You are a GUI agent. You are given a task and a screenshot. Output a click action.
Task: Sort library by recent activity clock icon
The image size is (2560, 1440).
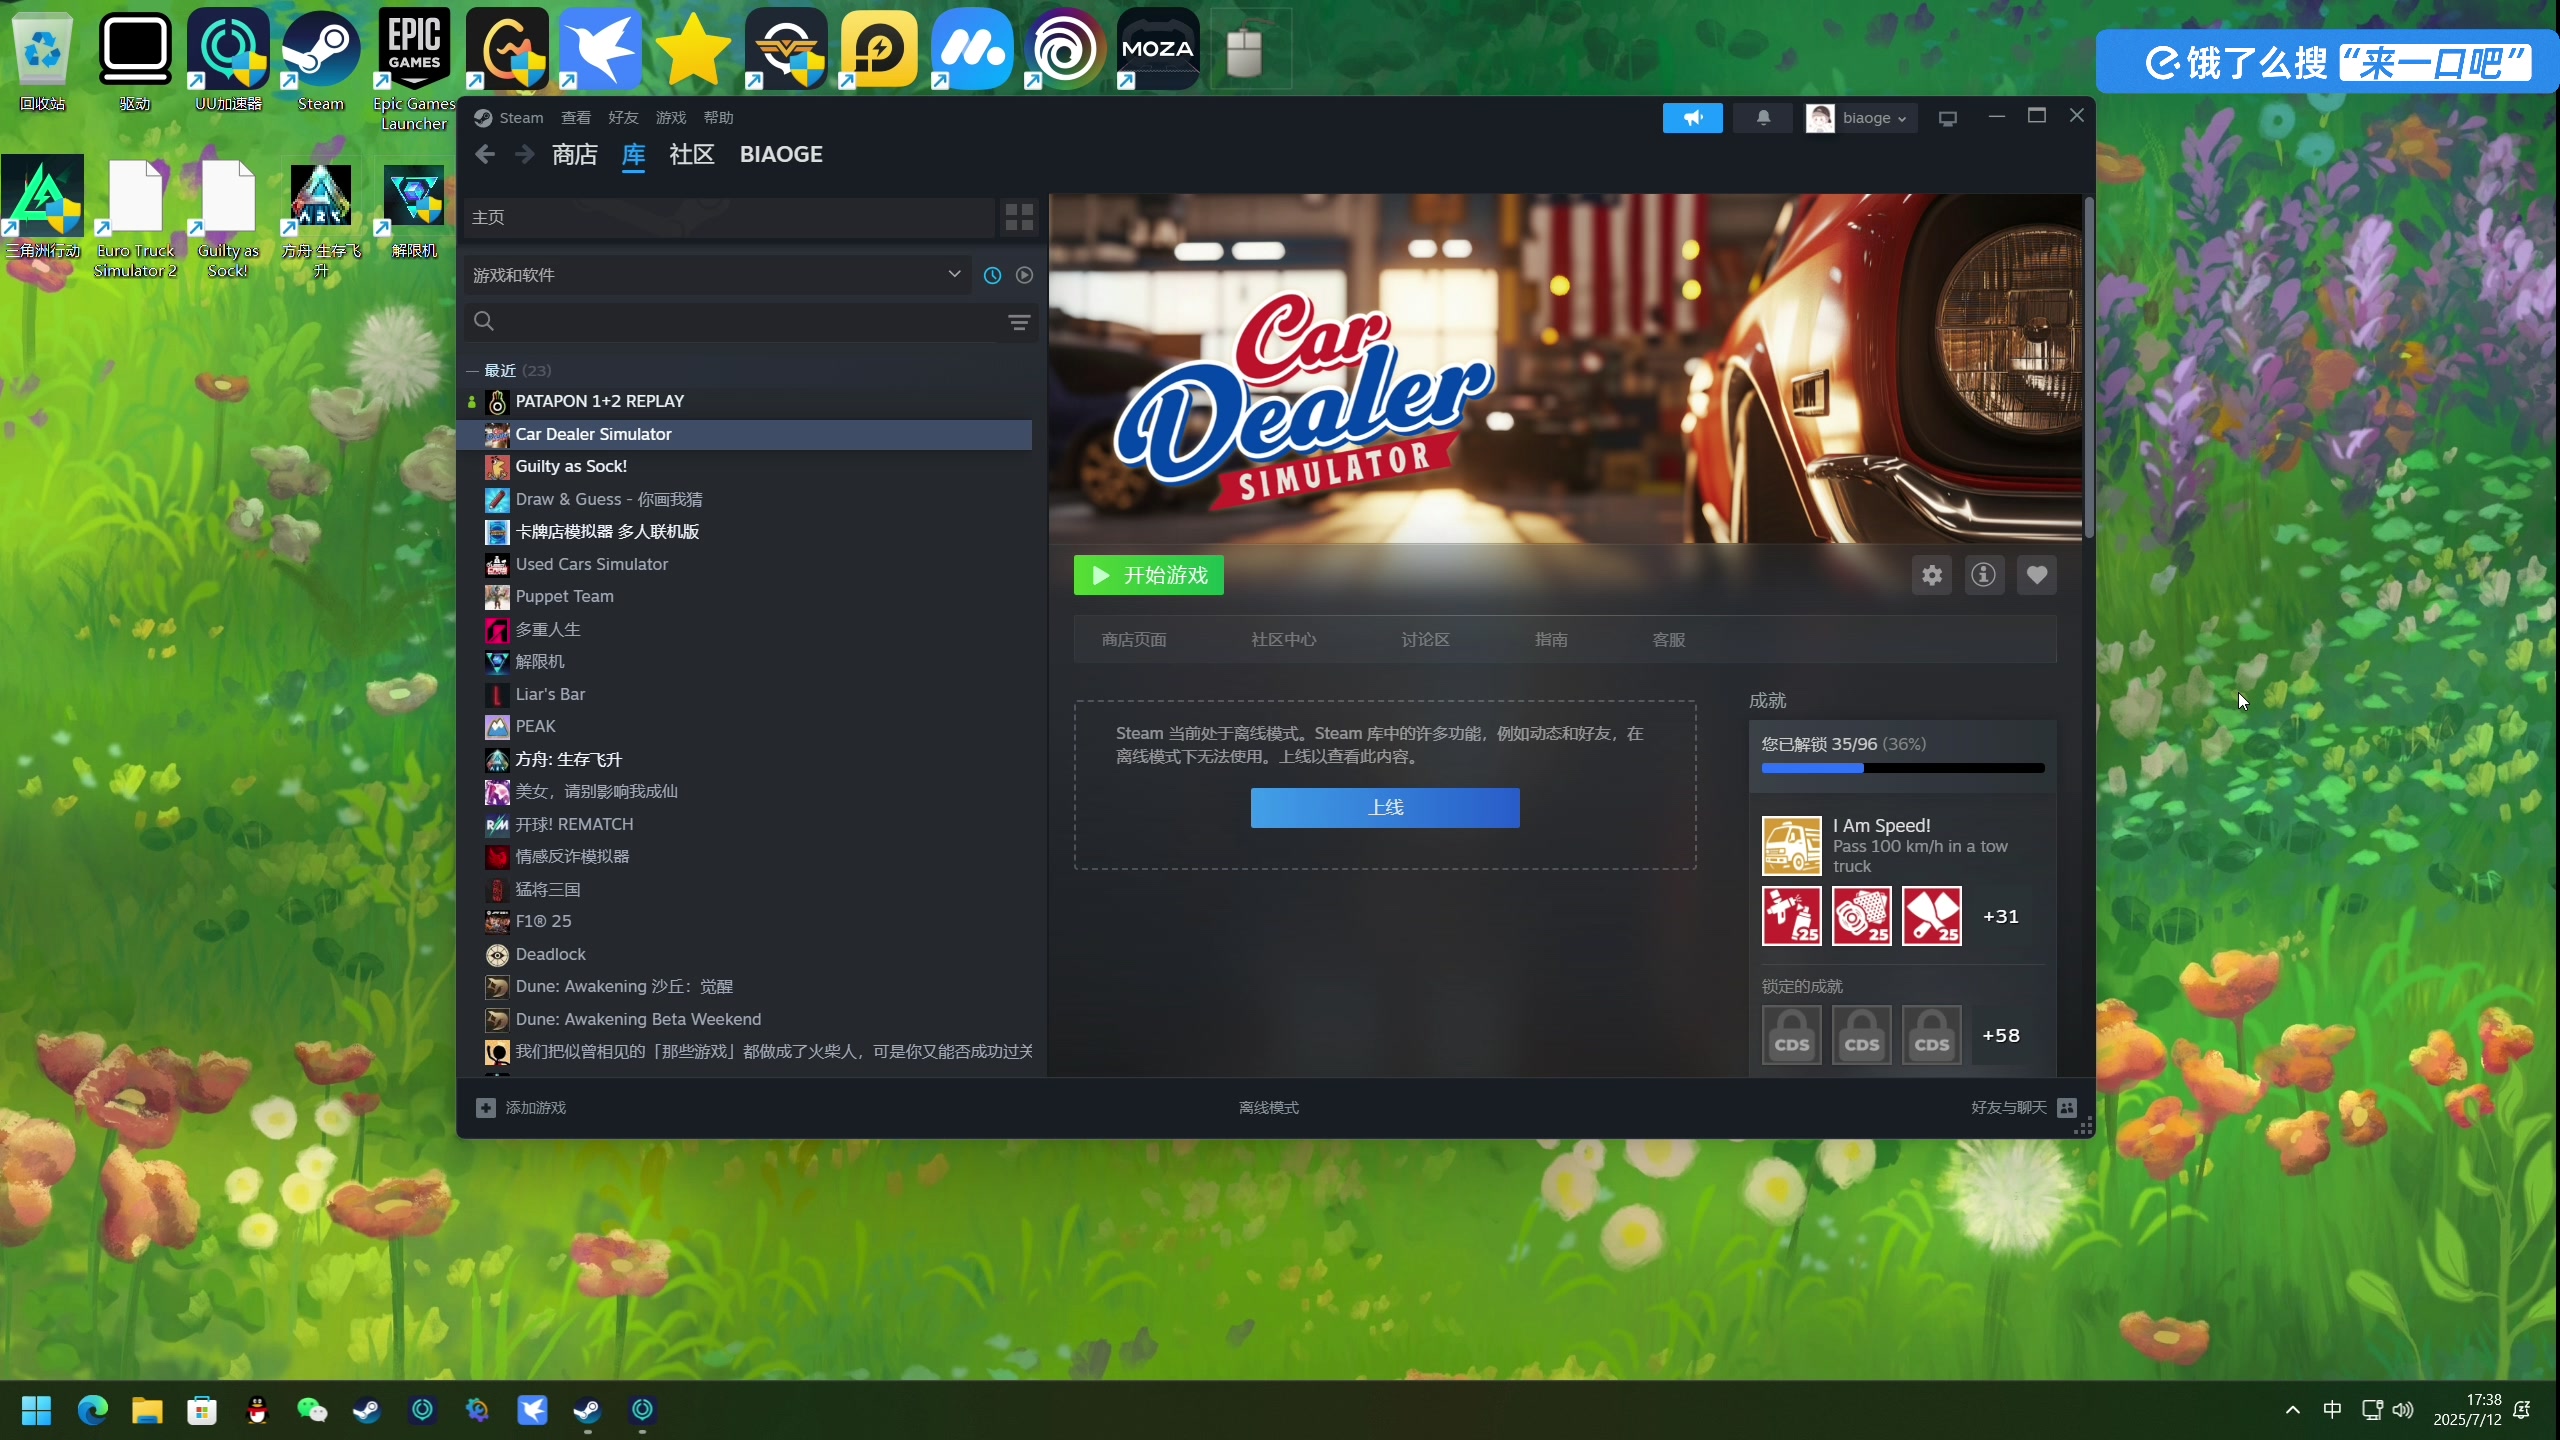point(992,275)
